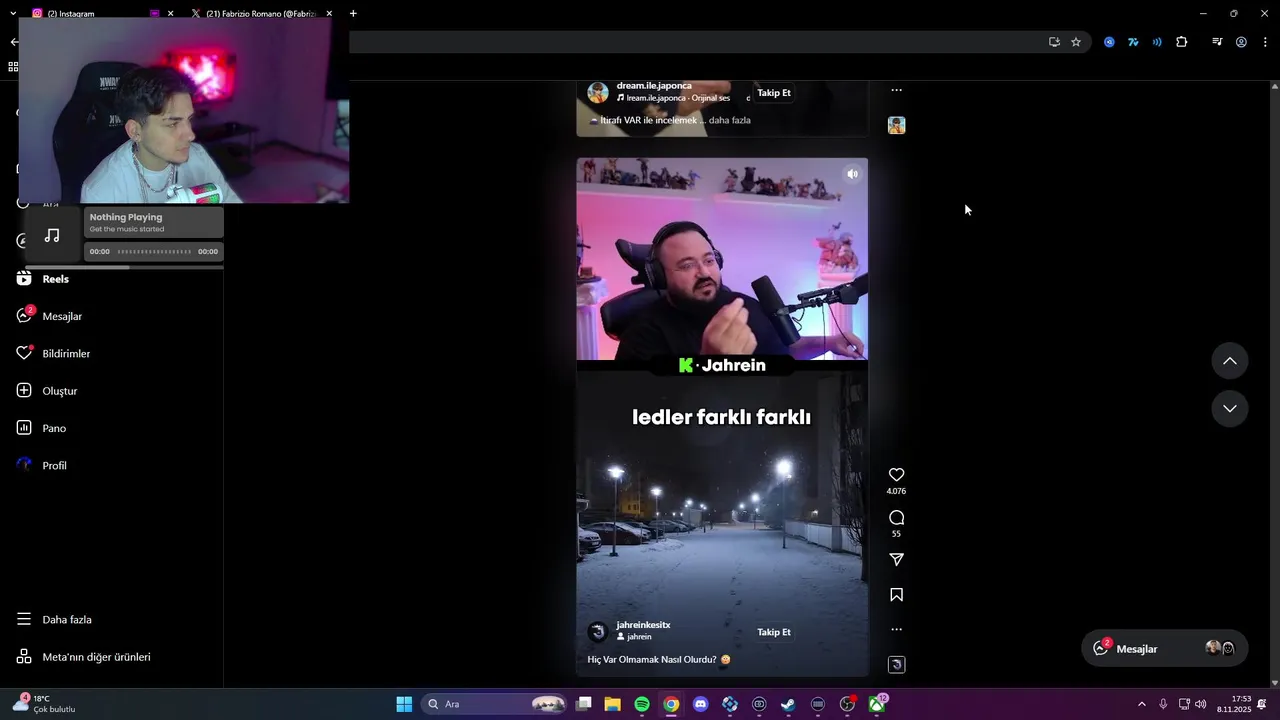
Task: Open Daha fazla menu
Action: pyautogui.click(x=54, y=619)
